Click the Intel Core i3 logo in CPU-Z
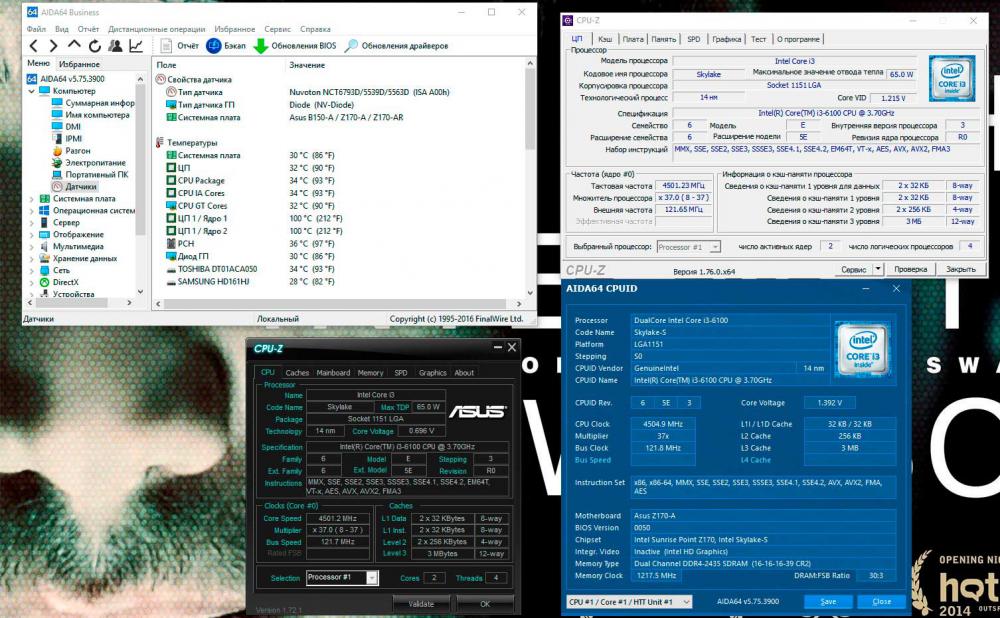Image resolution: width=1000 pixels, height=618 pixels. pyautogui.click(x=950, y=80)
